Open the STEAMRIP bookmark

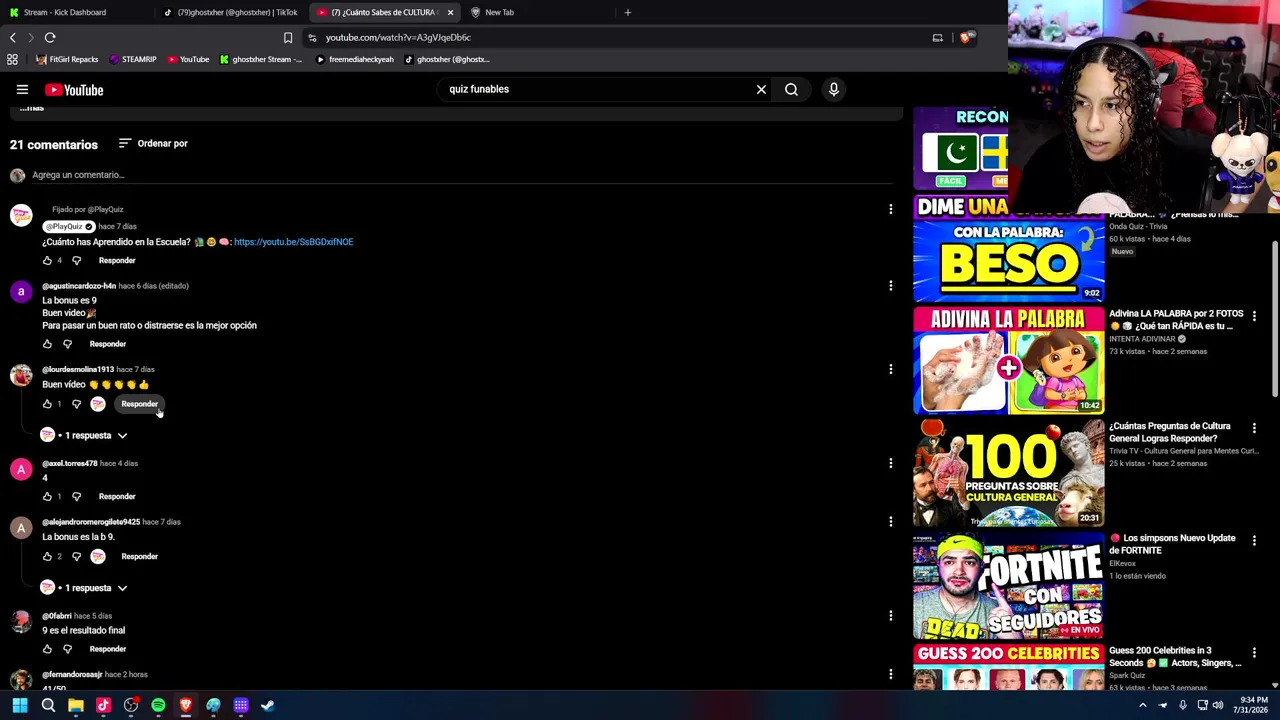[133, 59]
